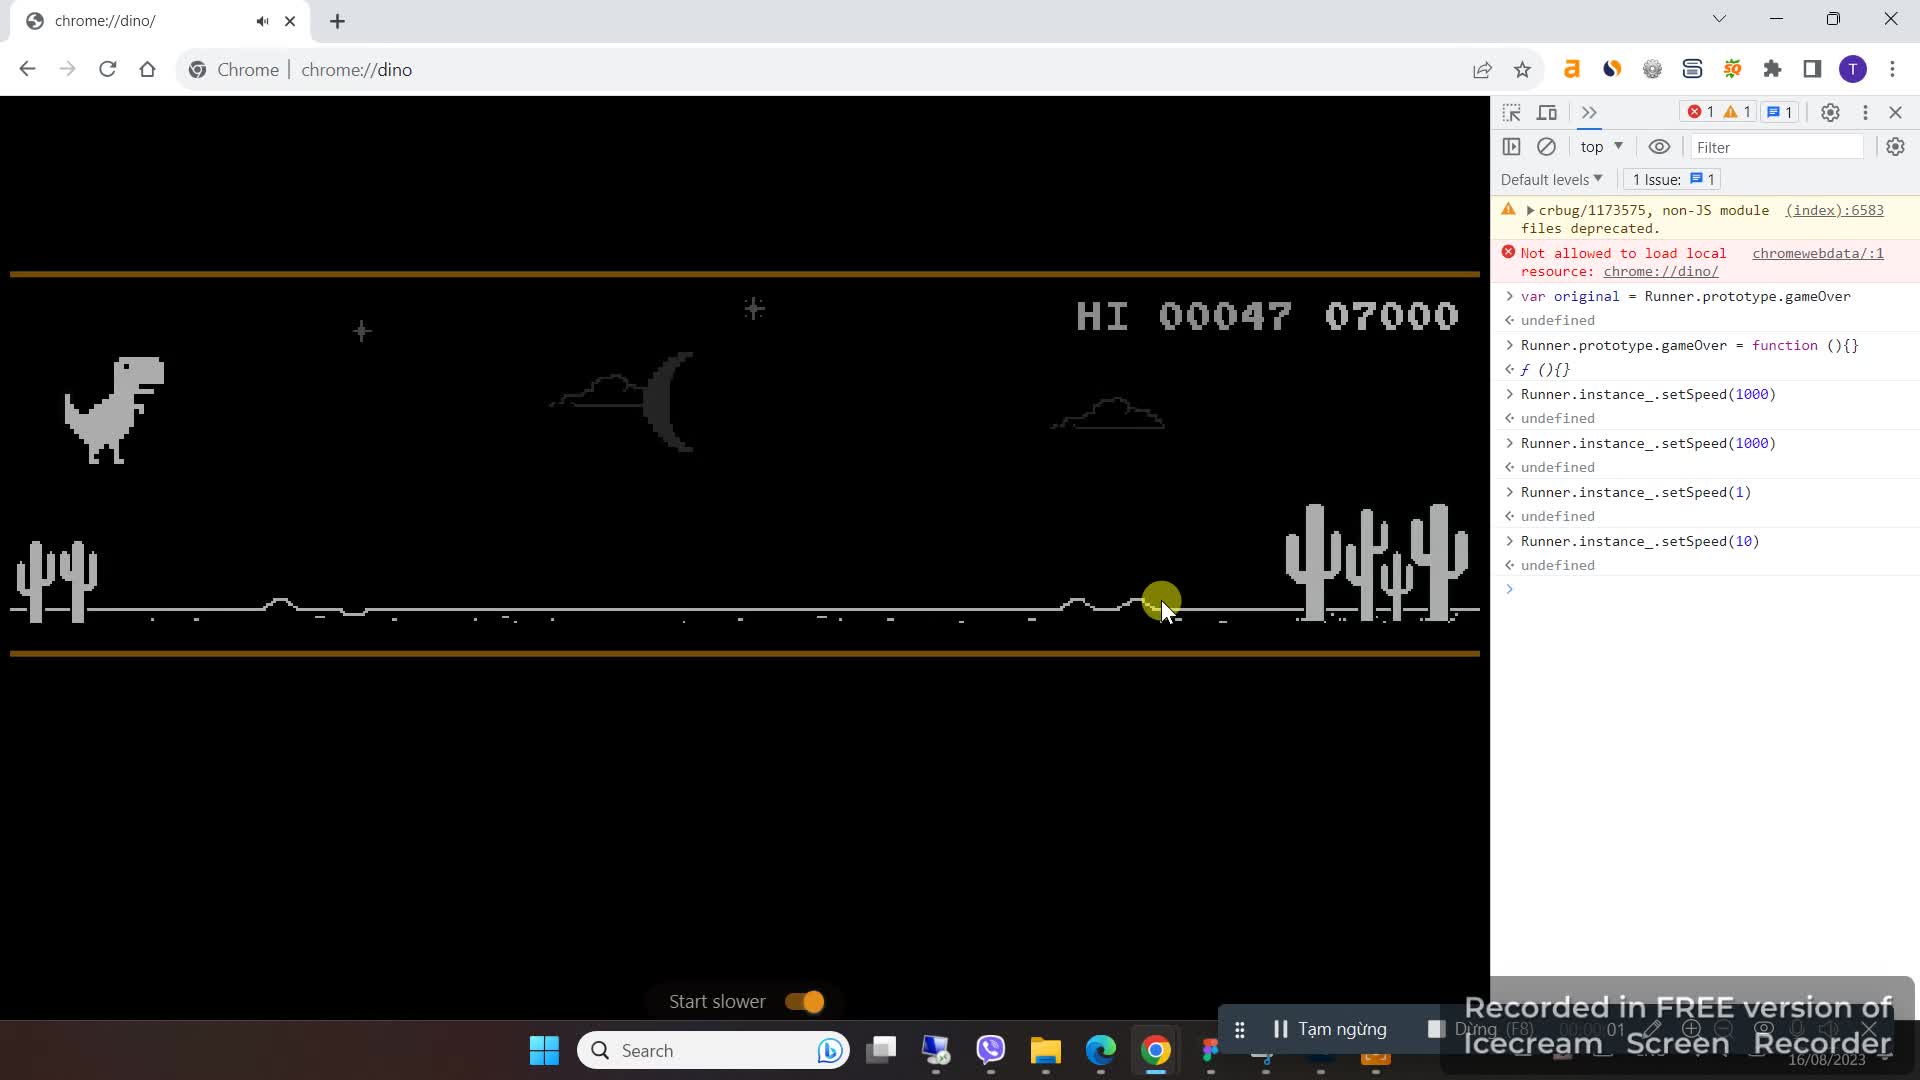Viewport: 1920px width, 1080px height.
Task: Share this page icon in address bar
Action: (1482, 69)
